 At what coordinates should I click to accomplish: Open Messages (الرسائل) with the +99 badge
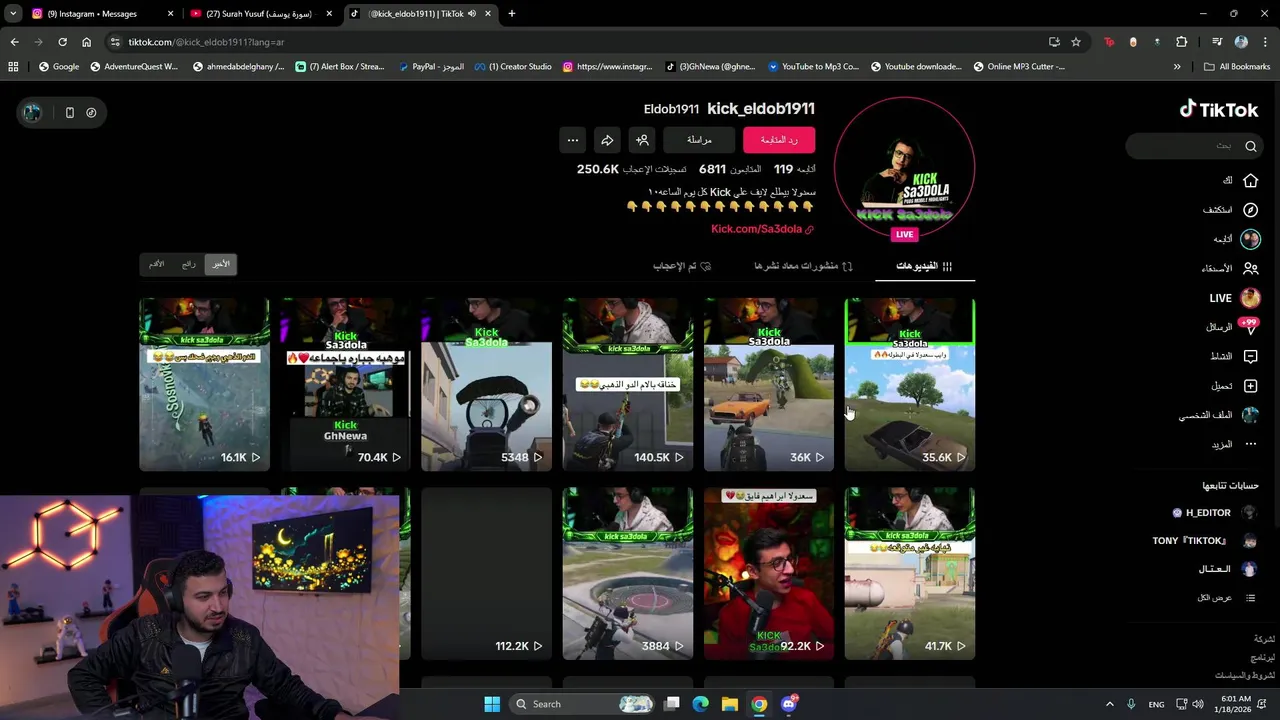[1234, 327]
